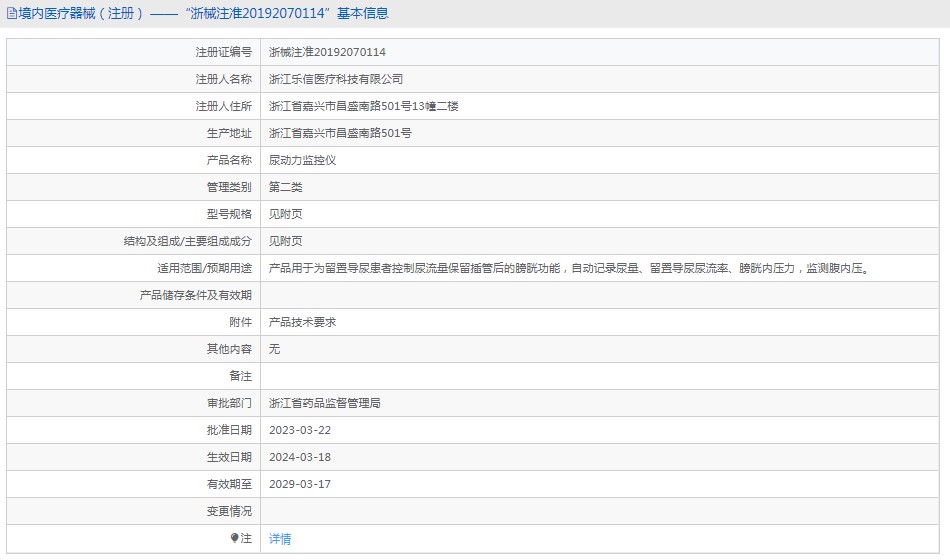This screenshot has width=950, height=560.
Task: Click the 有效期至 label
Action: coord(229,484)
